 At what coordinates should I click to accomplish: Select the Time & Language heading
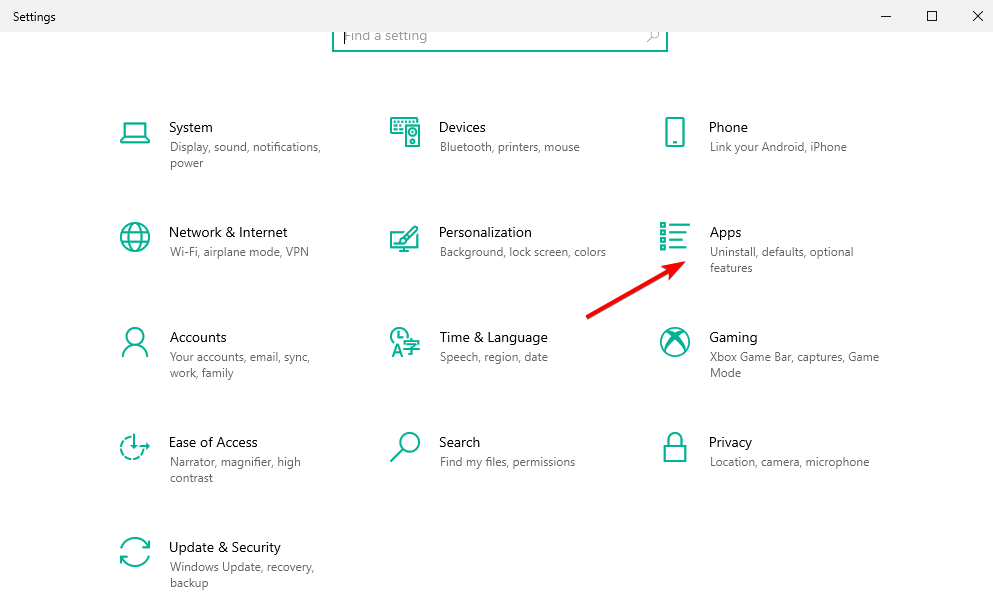493,337
